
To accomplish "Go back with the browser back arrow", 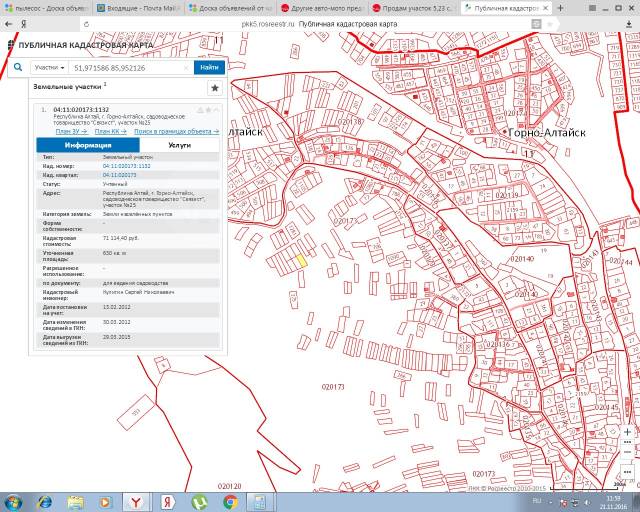I will point(8,24).
